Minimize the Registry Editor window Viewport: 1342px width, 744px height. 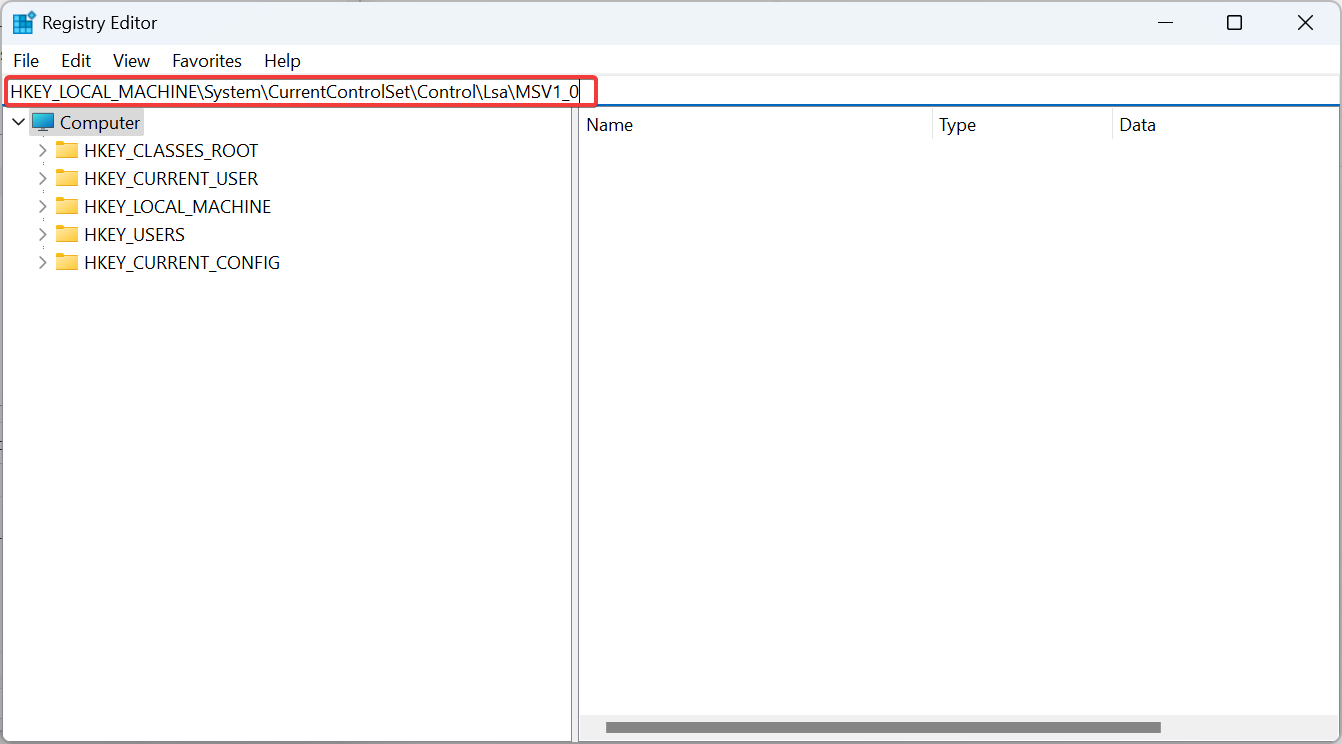pos(1165,22)
